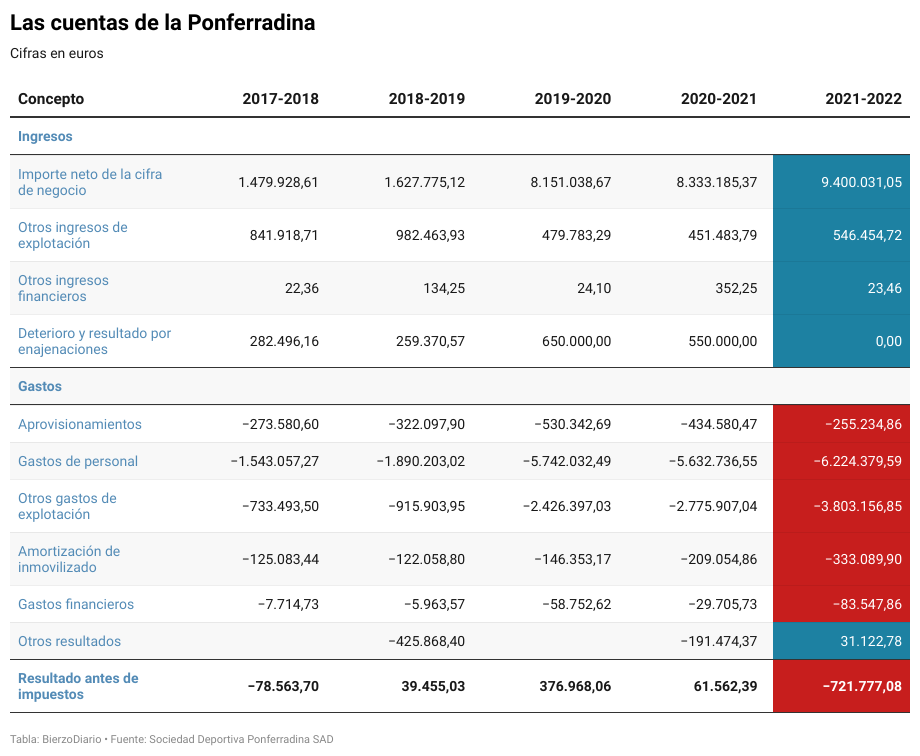Click the 'Otros resultados' row label

[x=69, y=641]
